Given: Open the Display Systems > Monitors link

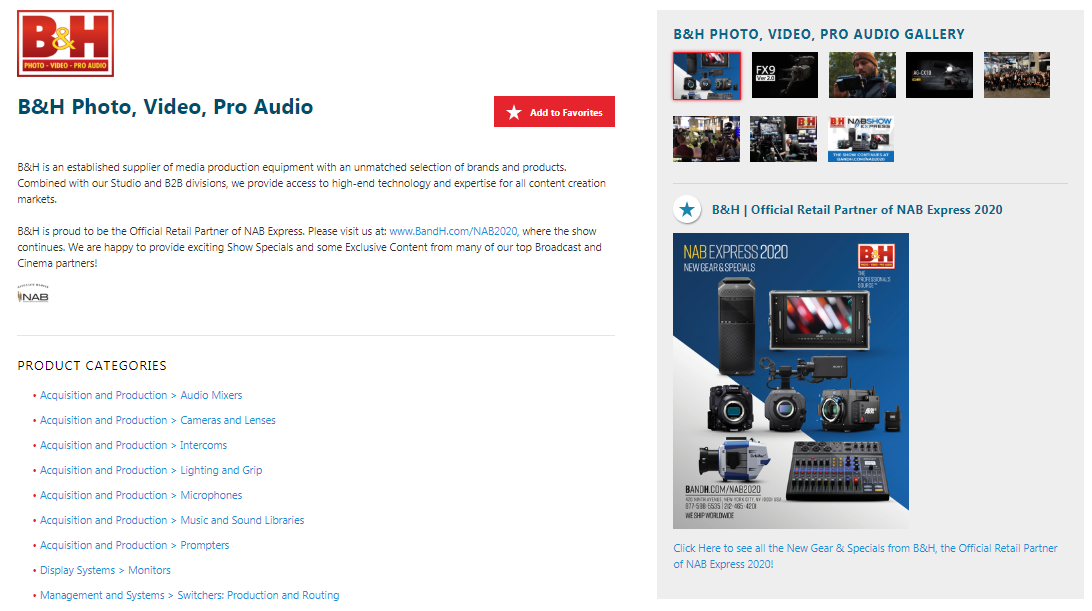Looking at the screenshot, I should (x=105, y=570).
